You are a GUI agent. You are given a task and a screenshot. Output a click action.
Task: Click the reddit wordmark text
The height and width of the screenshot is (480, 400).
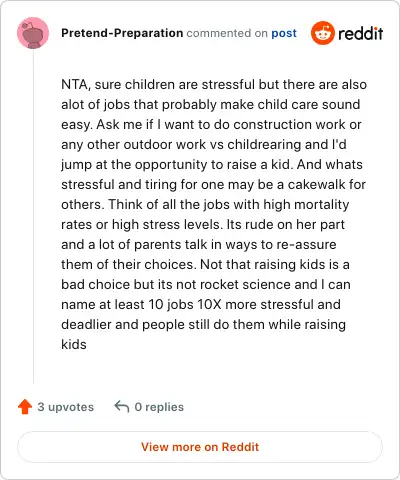pos(360,33)
